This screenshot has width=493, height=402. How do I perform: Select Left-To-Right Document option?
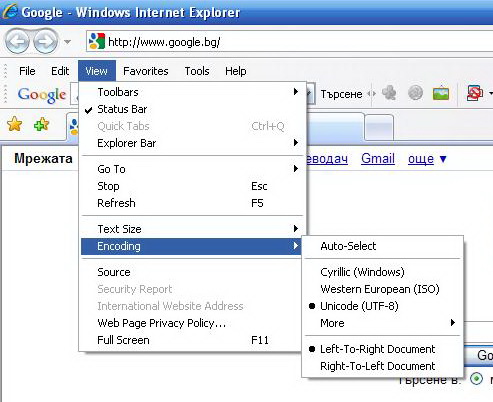pyautogui.click(x=383, y=349)
